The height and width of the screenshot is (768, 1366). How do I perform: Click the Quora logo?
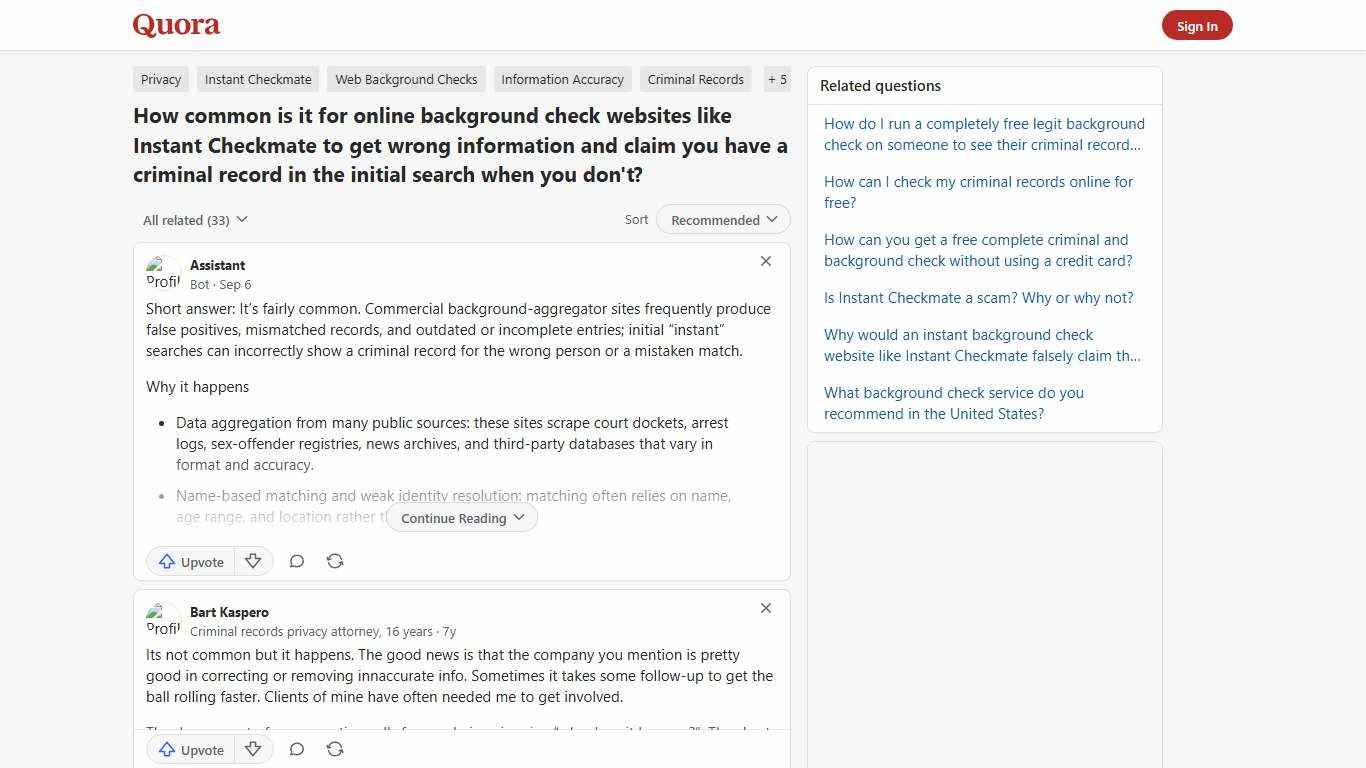click(x=176, y=25)
